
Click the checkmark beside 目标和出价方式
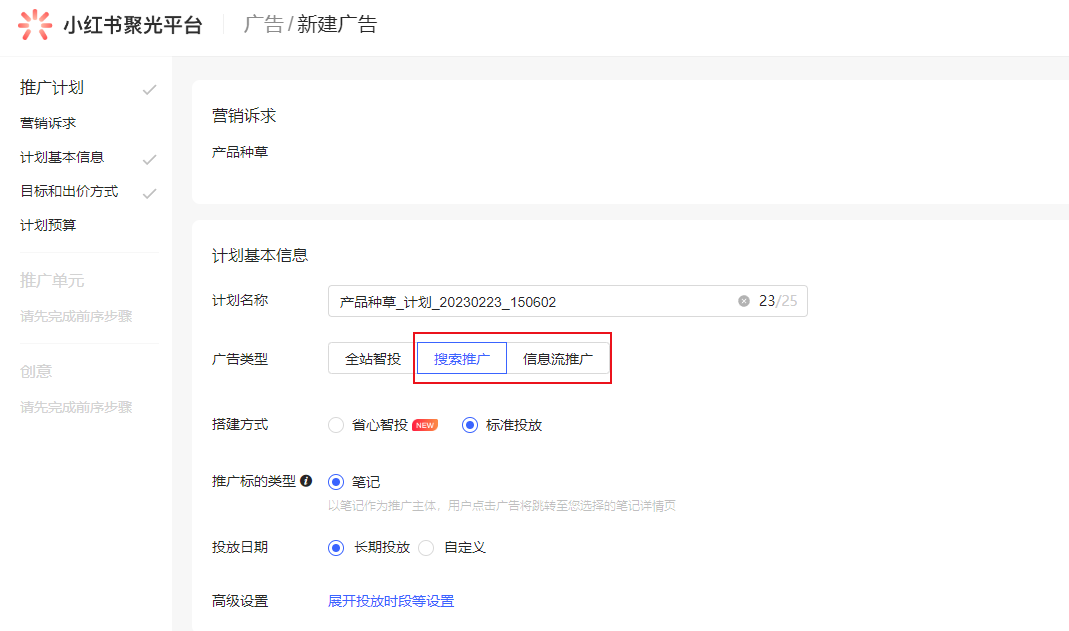[149, 193]
